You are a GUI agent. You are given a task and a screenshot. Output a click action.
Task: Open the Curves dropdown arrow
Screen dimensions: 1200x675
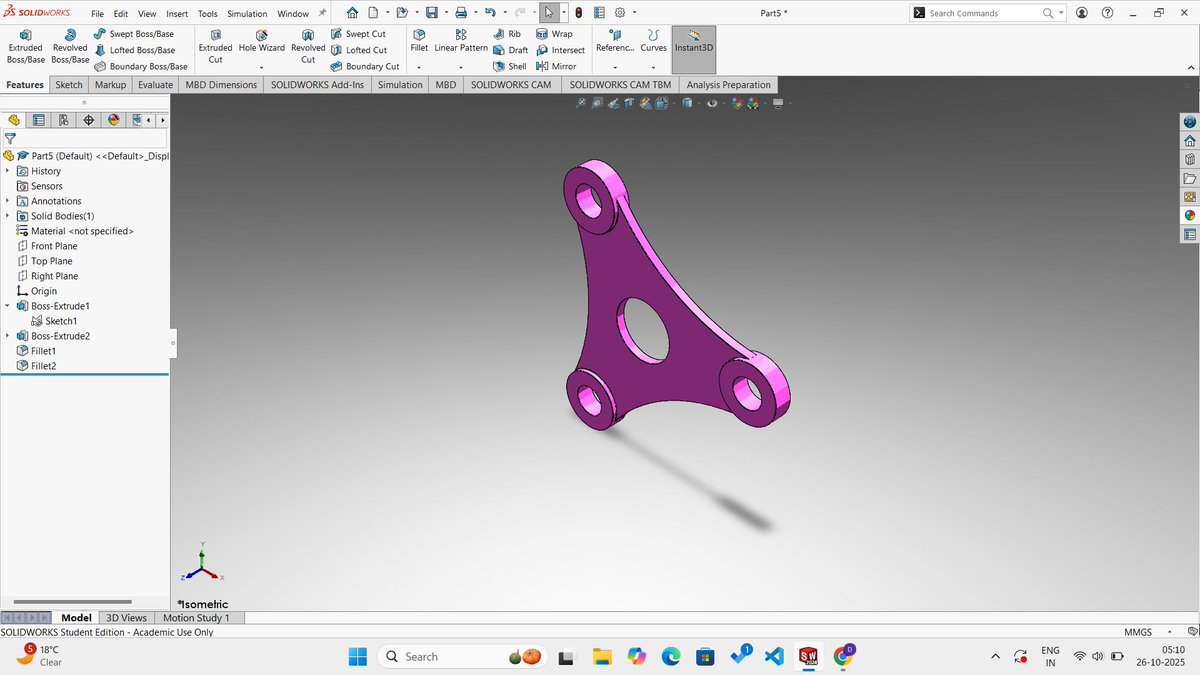[653, 67]
